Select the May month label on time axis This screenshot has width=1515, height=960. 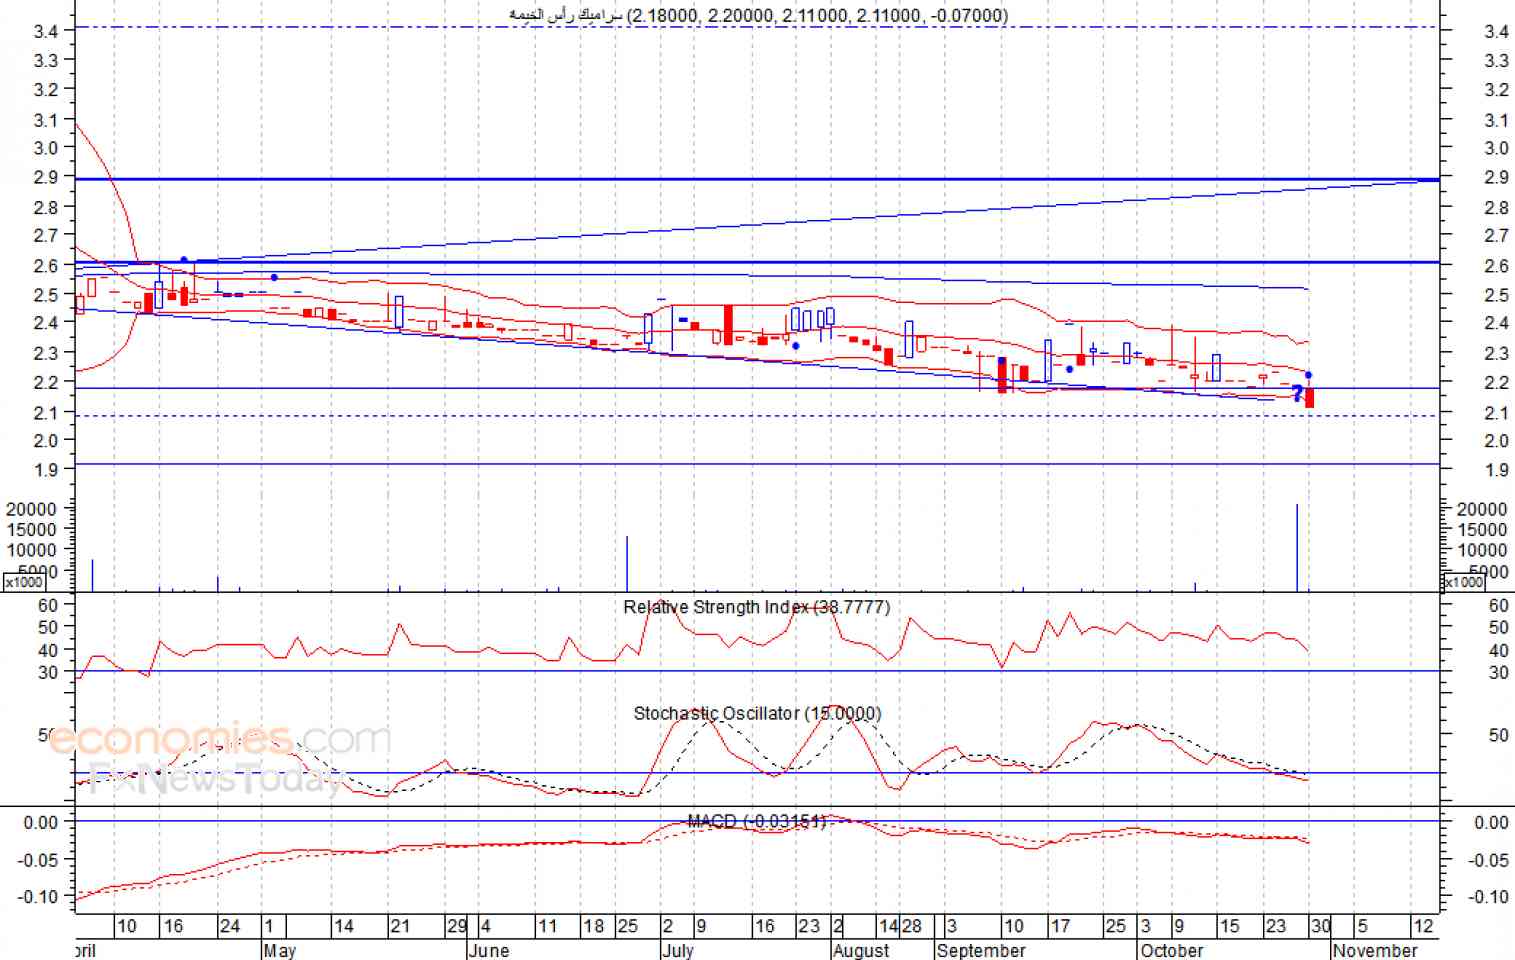pos(279,950)
